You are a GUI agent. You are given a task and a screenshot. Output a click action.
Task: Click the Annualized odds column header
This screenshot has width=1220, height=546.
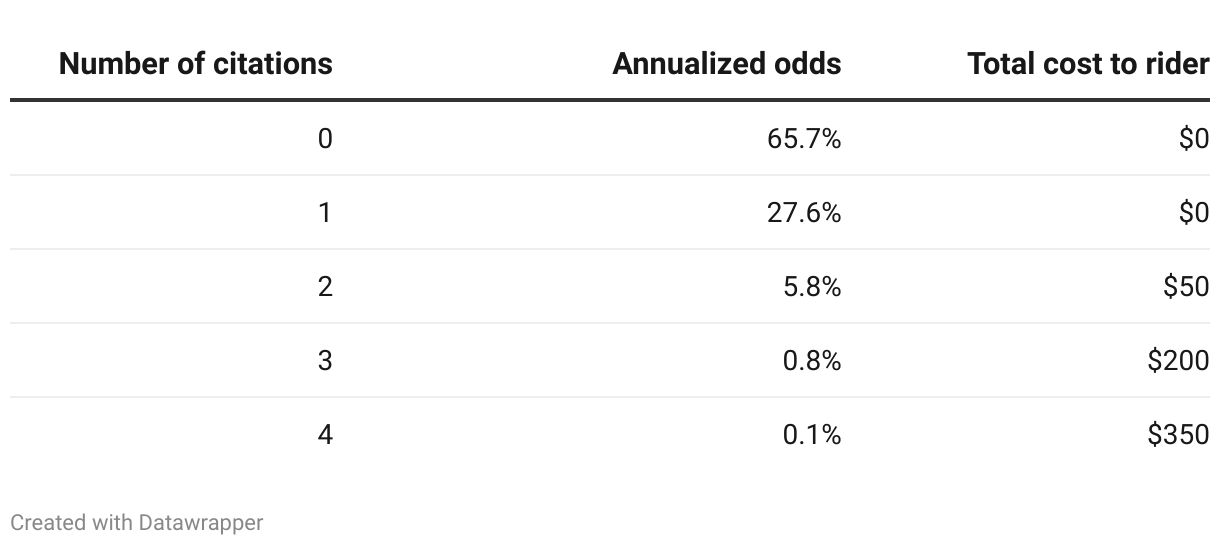(x=727, y=64)
